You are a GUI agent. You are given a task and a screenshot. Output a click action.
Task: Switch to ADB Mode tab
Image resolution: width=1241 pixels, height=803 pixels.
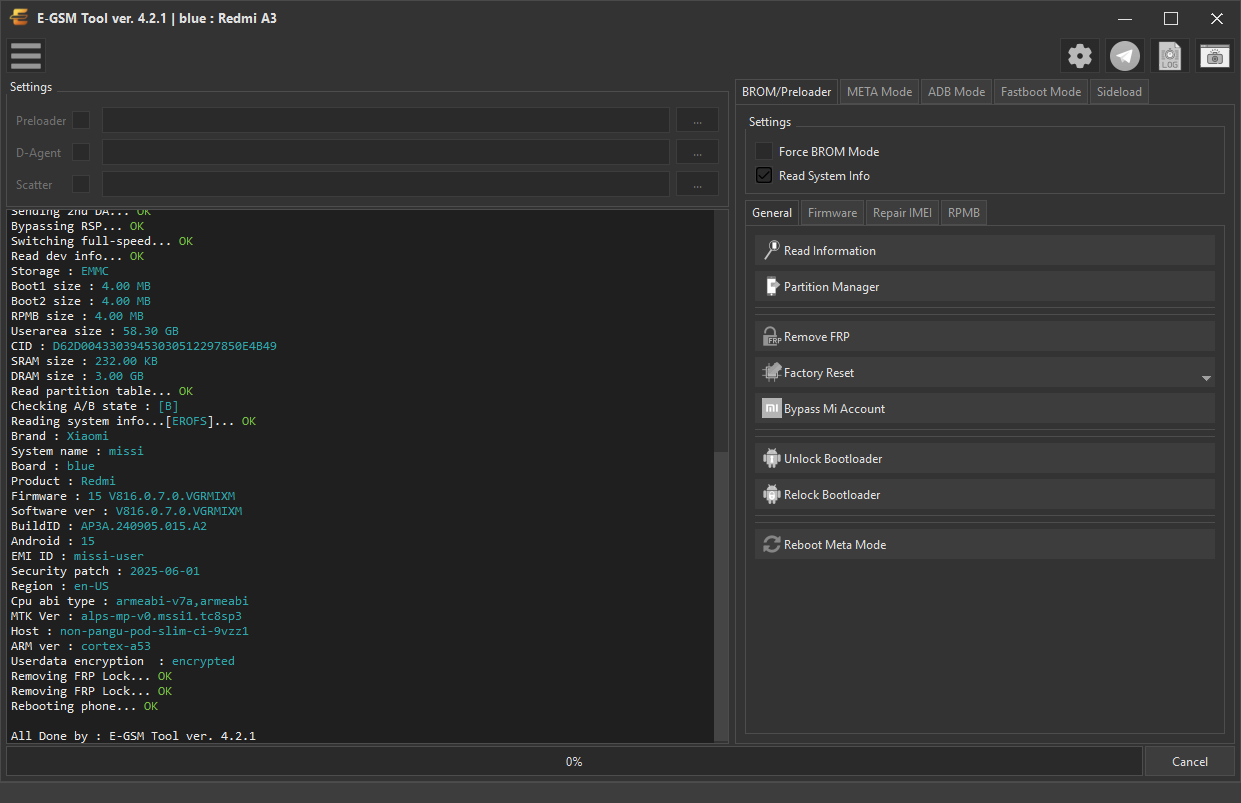957,92
